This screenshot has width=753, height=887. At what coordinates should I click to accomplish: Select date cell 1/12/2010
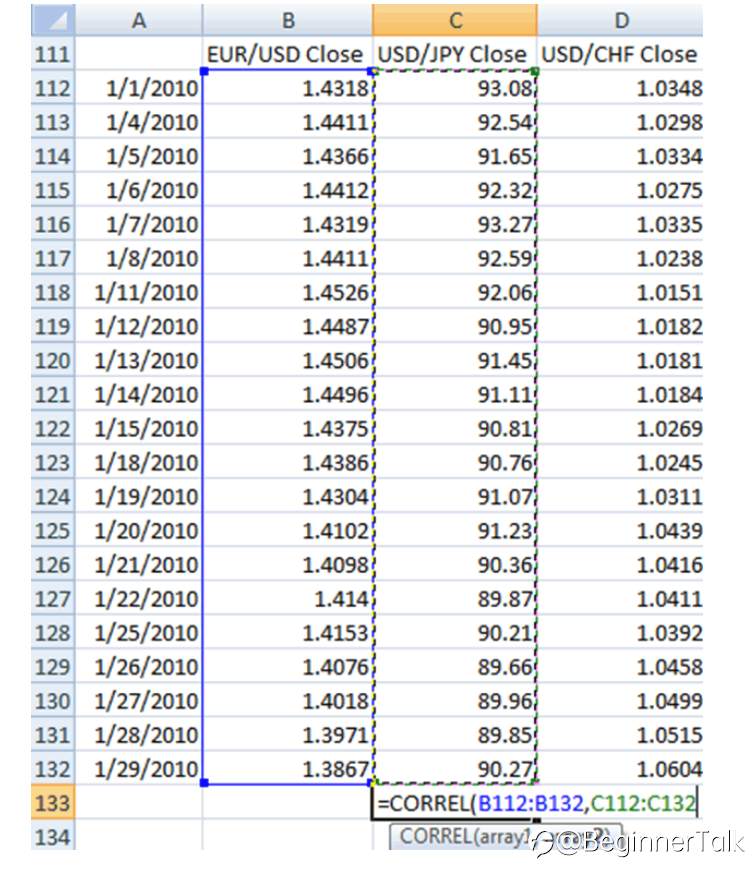coord(139,326)
